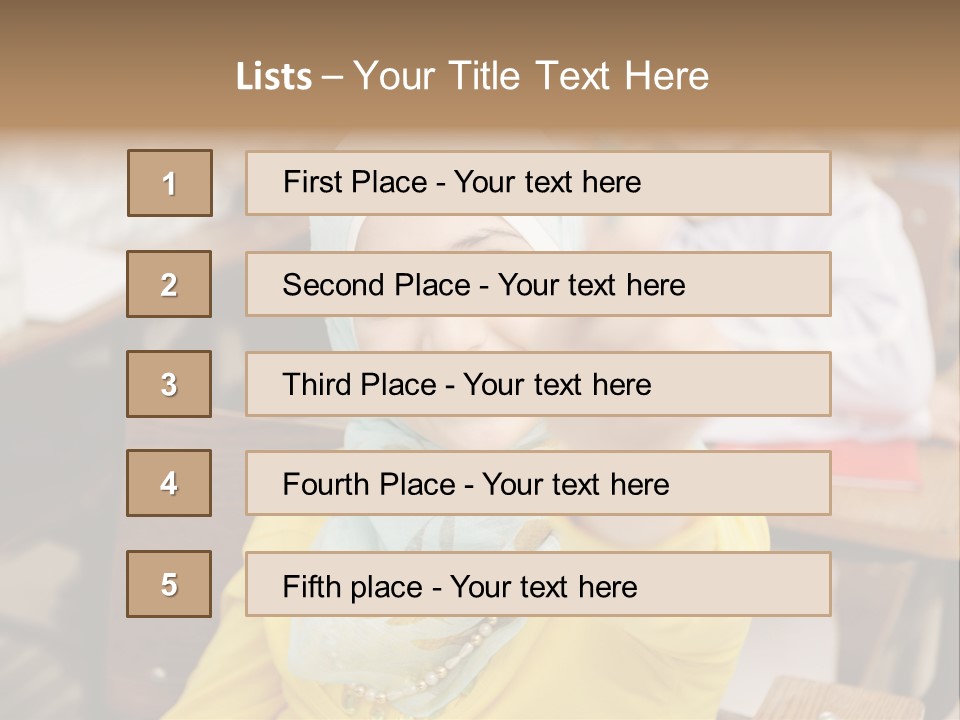
Task: Select the number 4 square
Action: click(x=169, y=483)
